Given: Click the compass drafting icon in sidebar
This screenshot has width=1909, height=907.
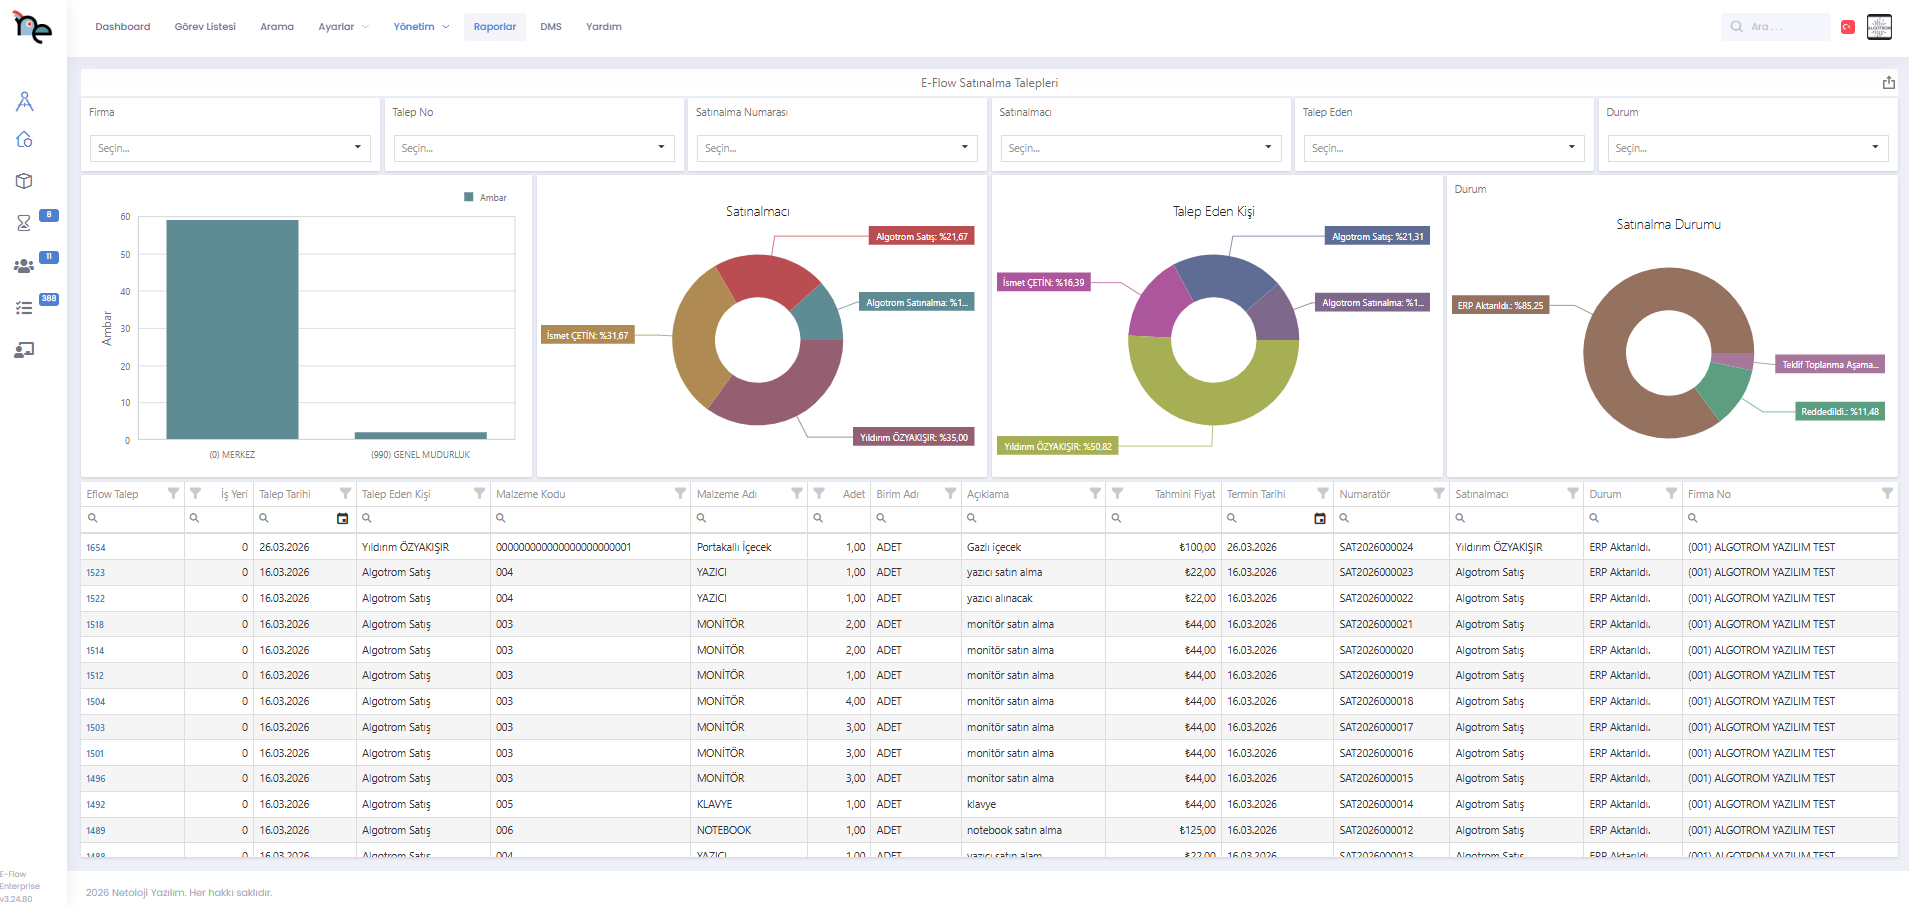Looking at the screenshot, I should 25,101.
